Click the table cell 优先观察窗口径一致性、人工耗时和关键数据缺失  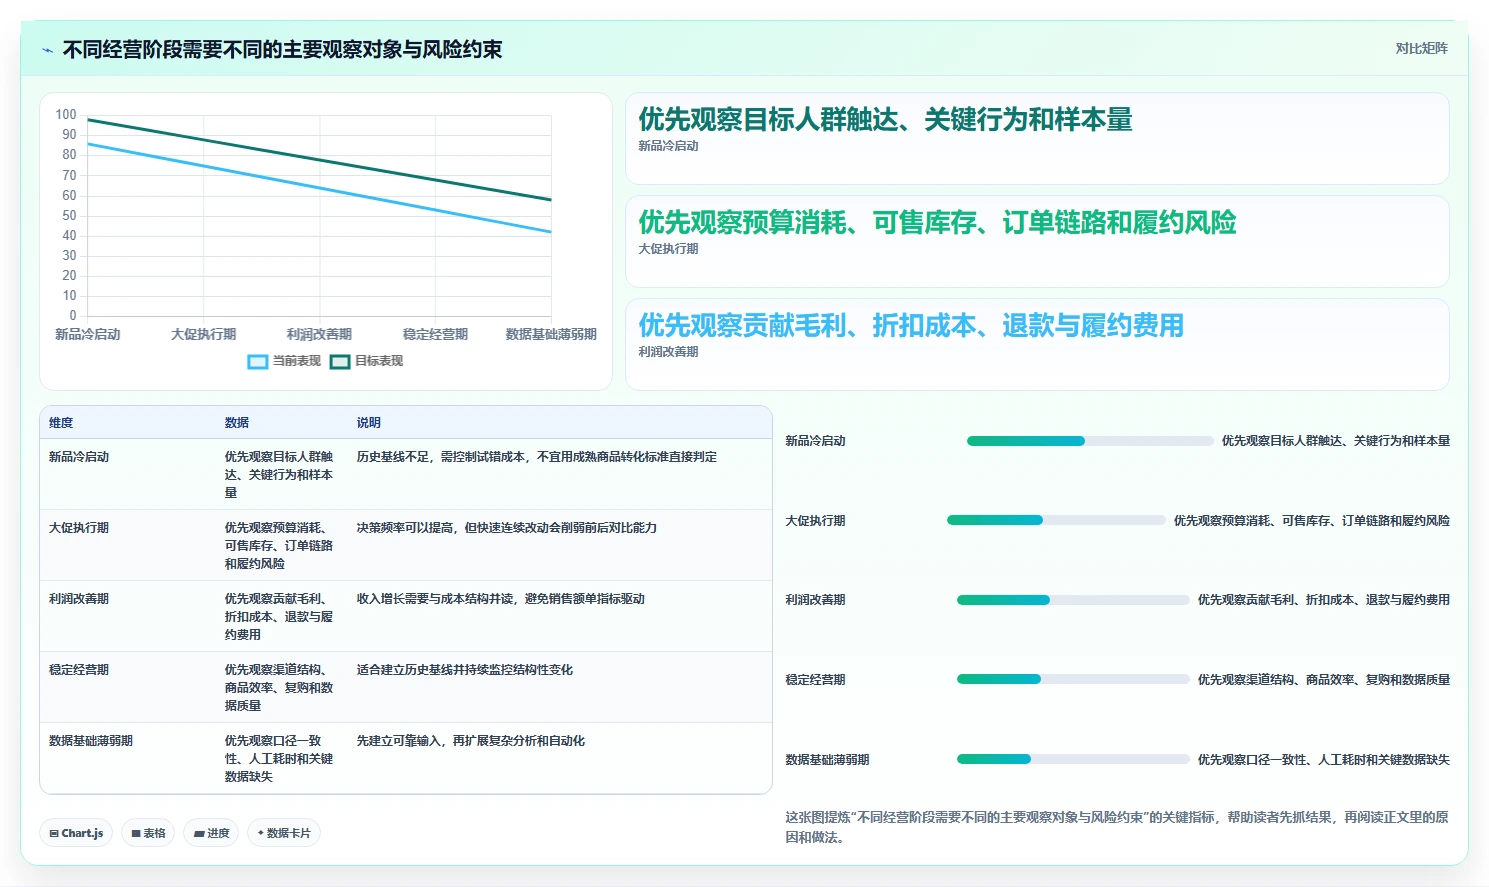click(x=279, y=759)
